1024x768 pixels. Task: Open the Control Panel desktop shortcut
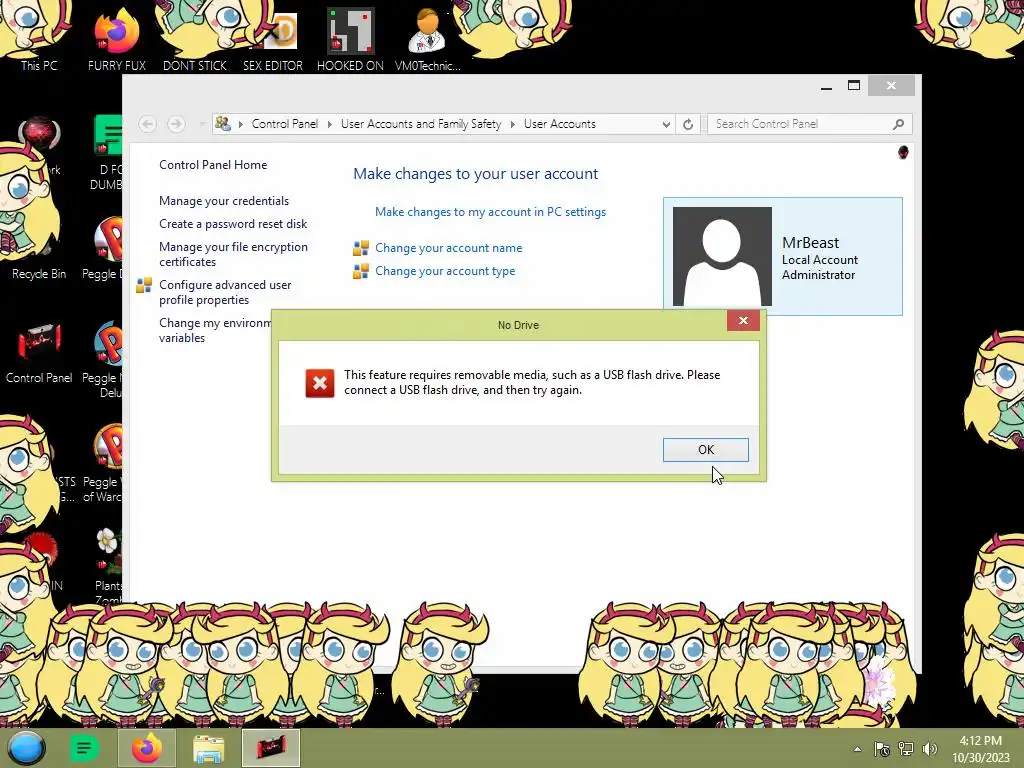tap(39, 353)
